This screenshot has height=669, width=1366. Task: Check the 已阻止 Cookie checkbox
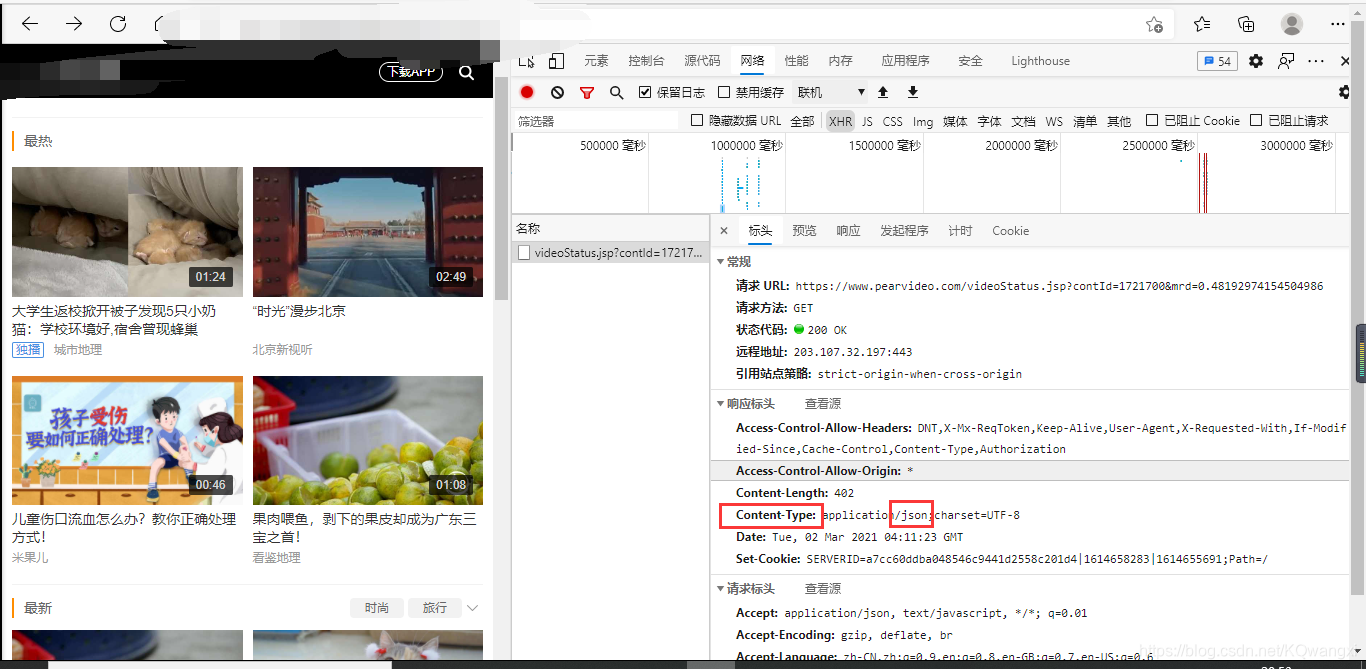click(1152, 121)
